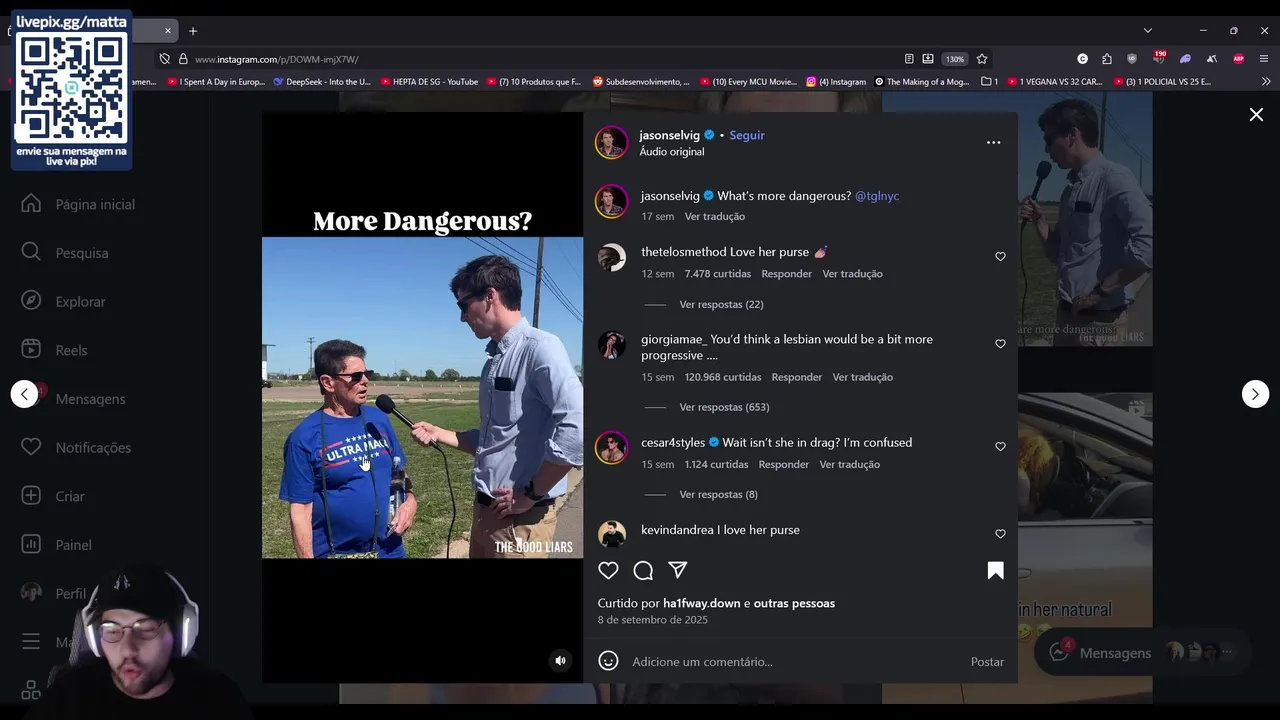Click the Adicione um comentário field
The image size is (1280, 720).
tap(795, 662)
